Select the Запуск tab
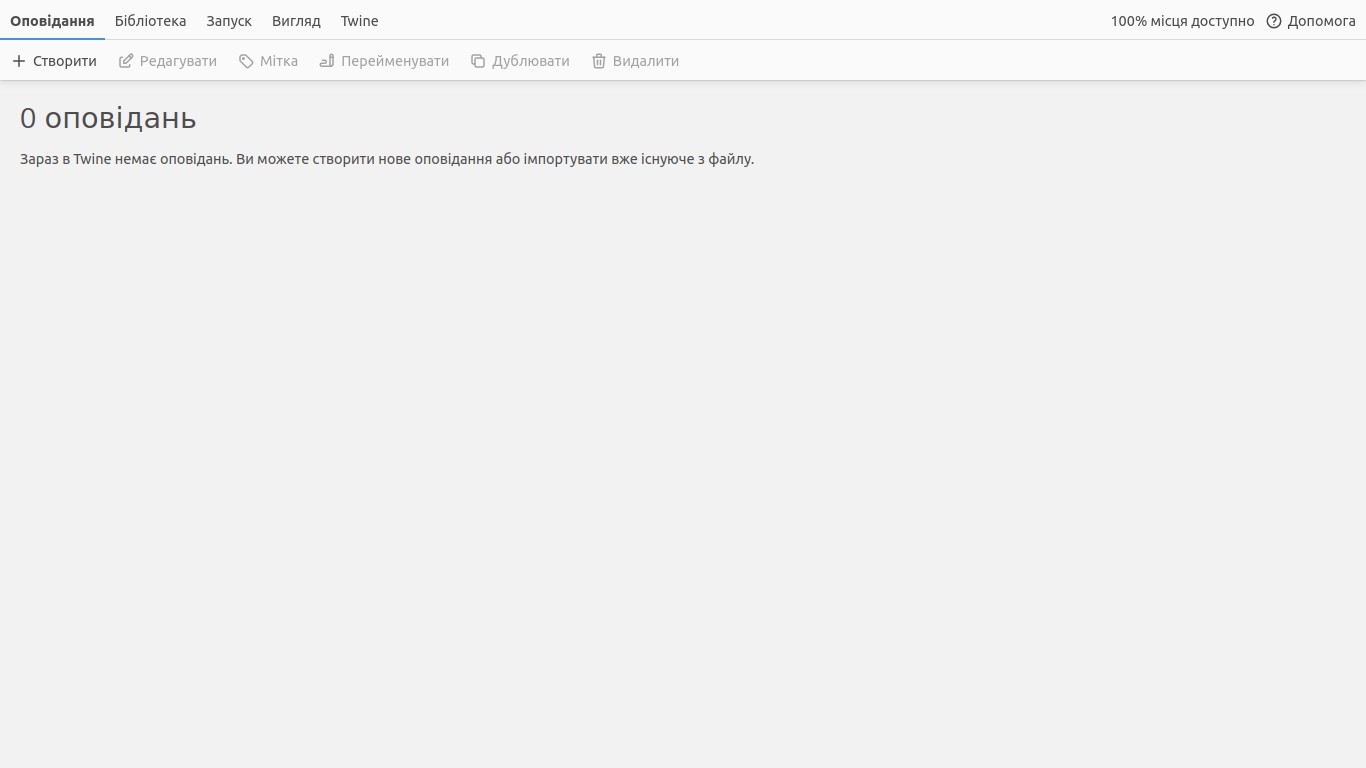 coord(229,21)
